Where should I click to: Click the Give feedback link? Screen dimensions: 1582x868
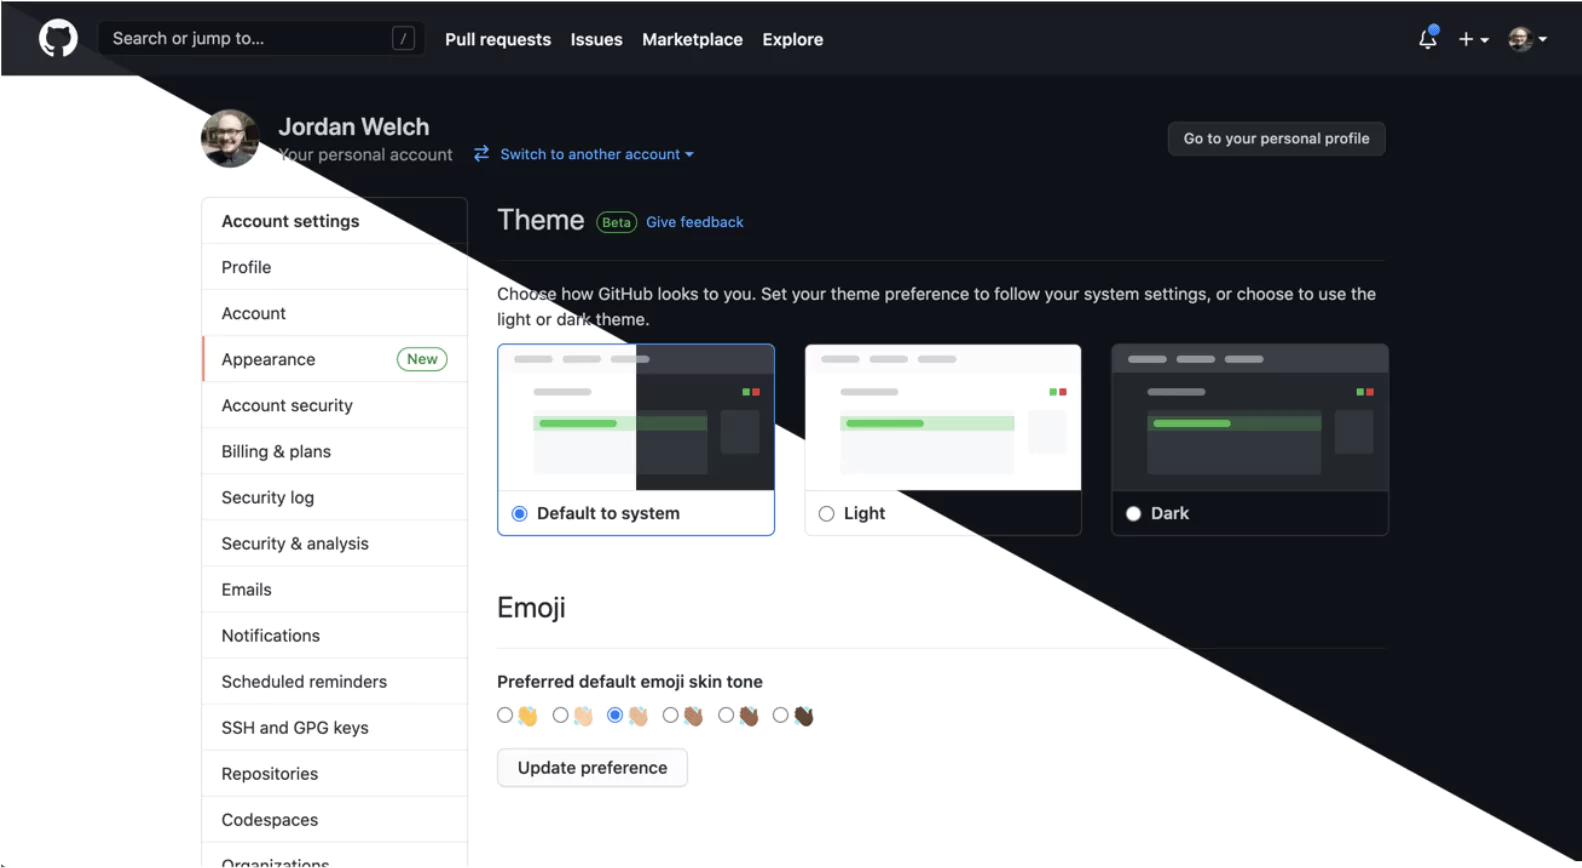[694, 222]
